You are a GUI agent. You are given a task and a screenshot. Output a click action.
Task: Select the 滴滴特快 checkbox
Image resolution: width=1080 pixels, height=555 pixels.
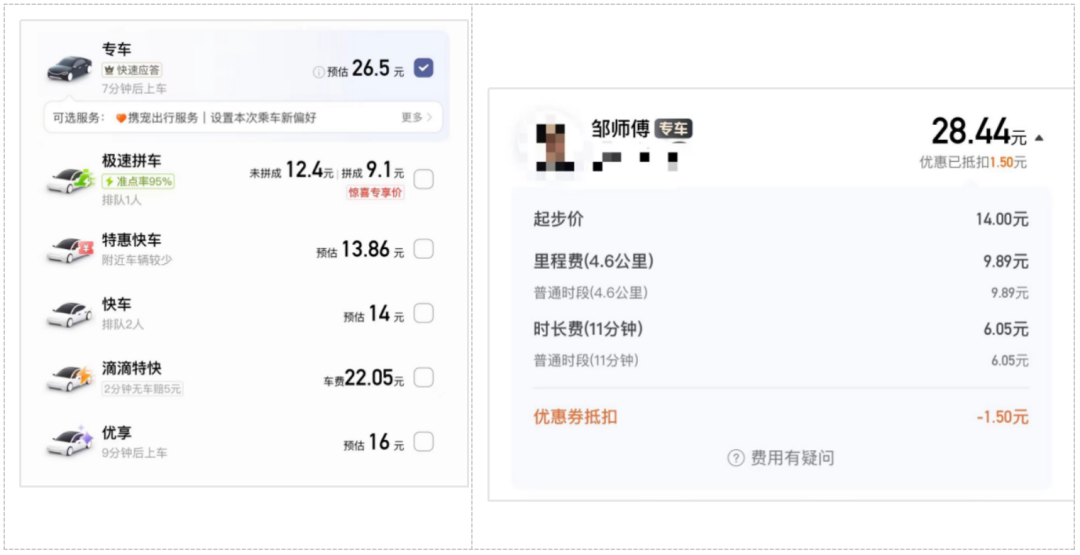[x=424, y=377]
